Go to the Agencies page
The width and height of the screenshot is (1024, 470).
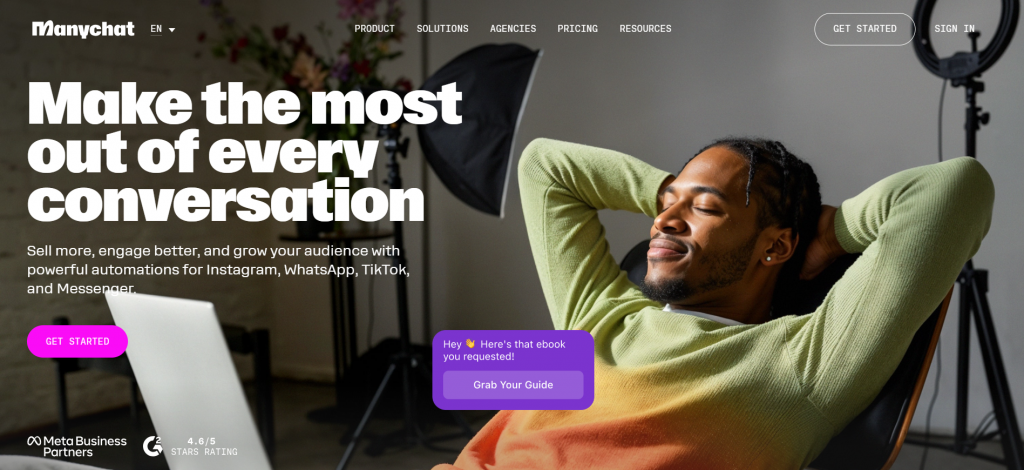[513, 29]
